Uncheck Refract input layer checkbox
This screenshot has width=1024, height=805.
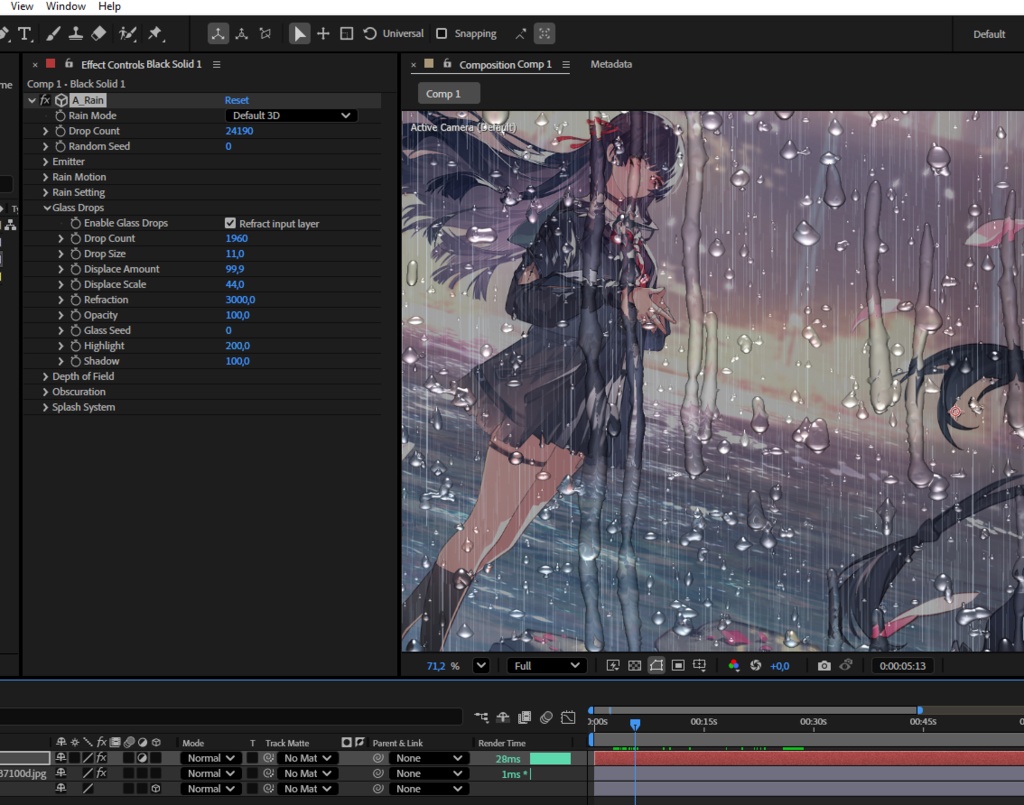[230, 223]
